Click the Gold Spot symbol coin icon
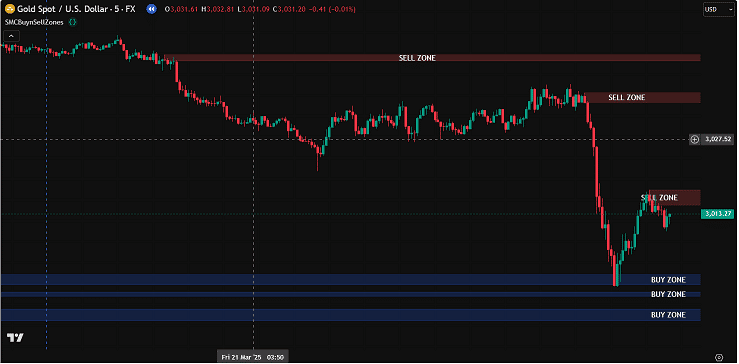The width and height of the screenshot is (739, 364). (x=9, y=8)
